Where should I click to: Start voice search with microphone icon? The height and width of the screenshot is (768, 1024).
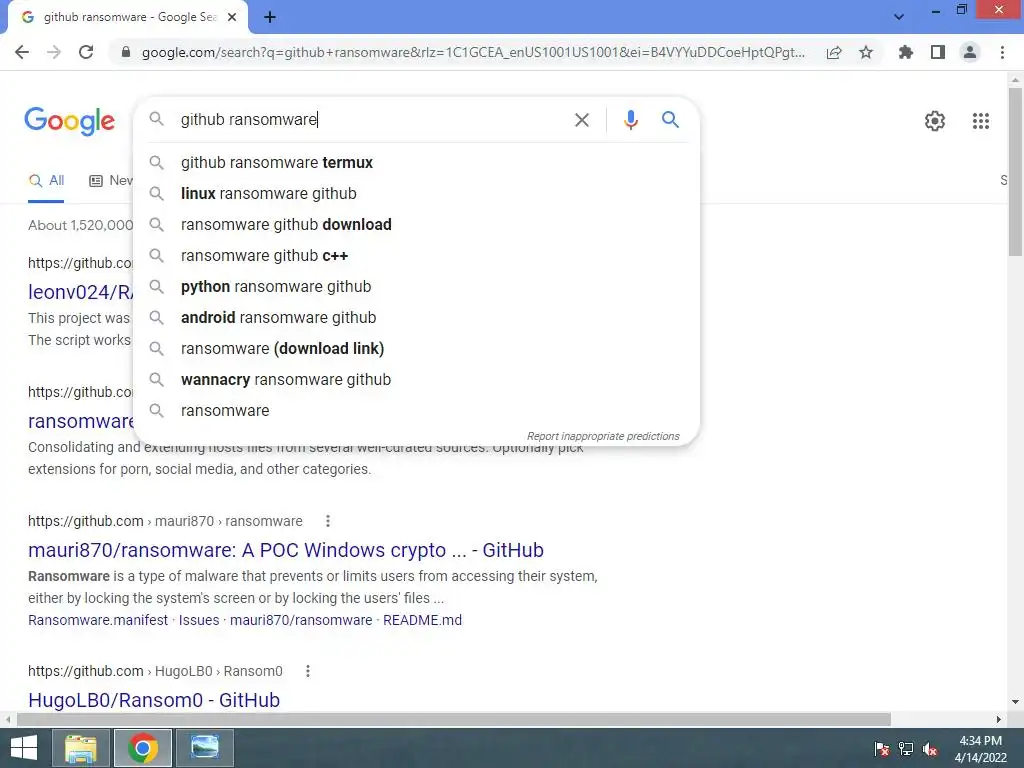630,120
